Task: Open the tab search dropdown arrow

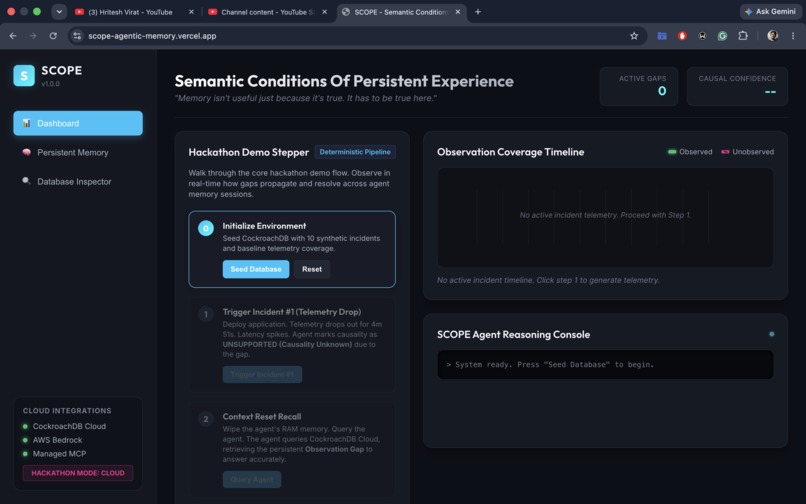Action: point(59,12)
